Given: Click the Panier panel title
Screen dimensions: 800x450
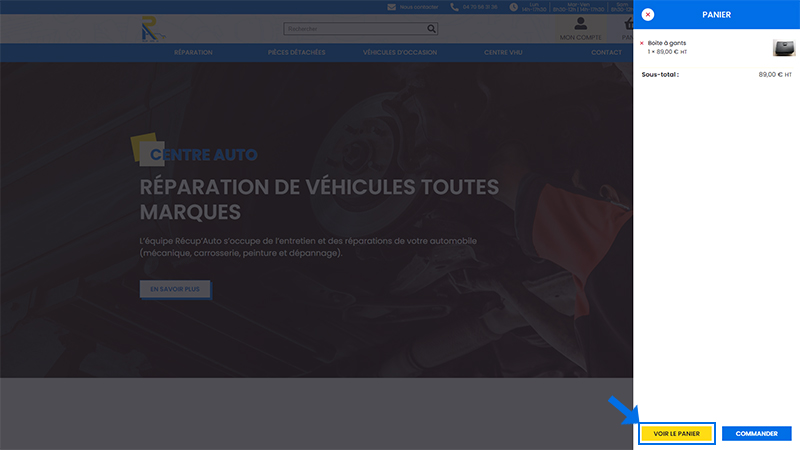Looking at the screenshot, I should point(716,15).
